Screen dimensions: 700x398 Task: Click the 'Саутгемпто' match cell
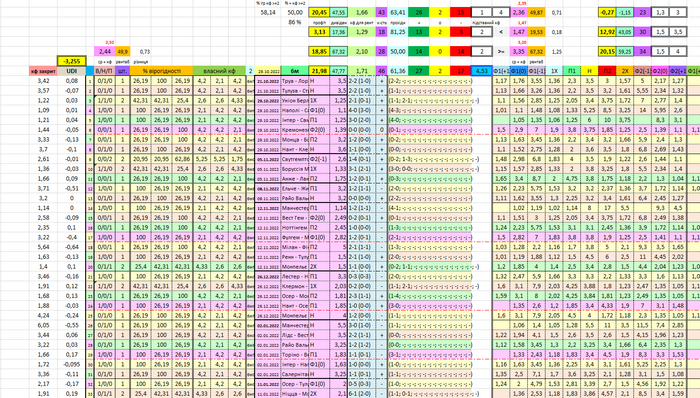point(295,159)
